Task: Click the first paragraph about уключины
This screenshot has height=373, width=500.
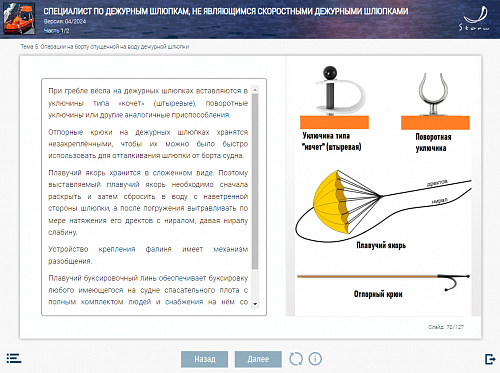Action: [x=148, y=103]
